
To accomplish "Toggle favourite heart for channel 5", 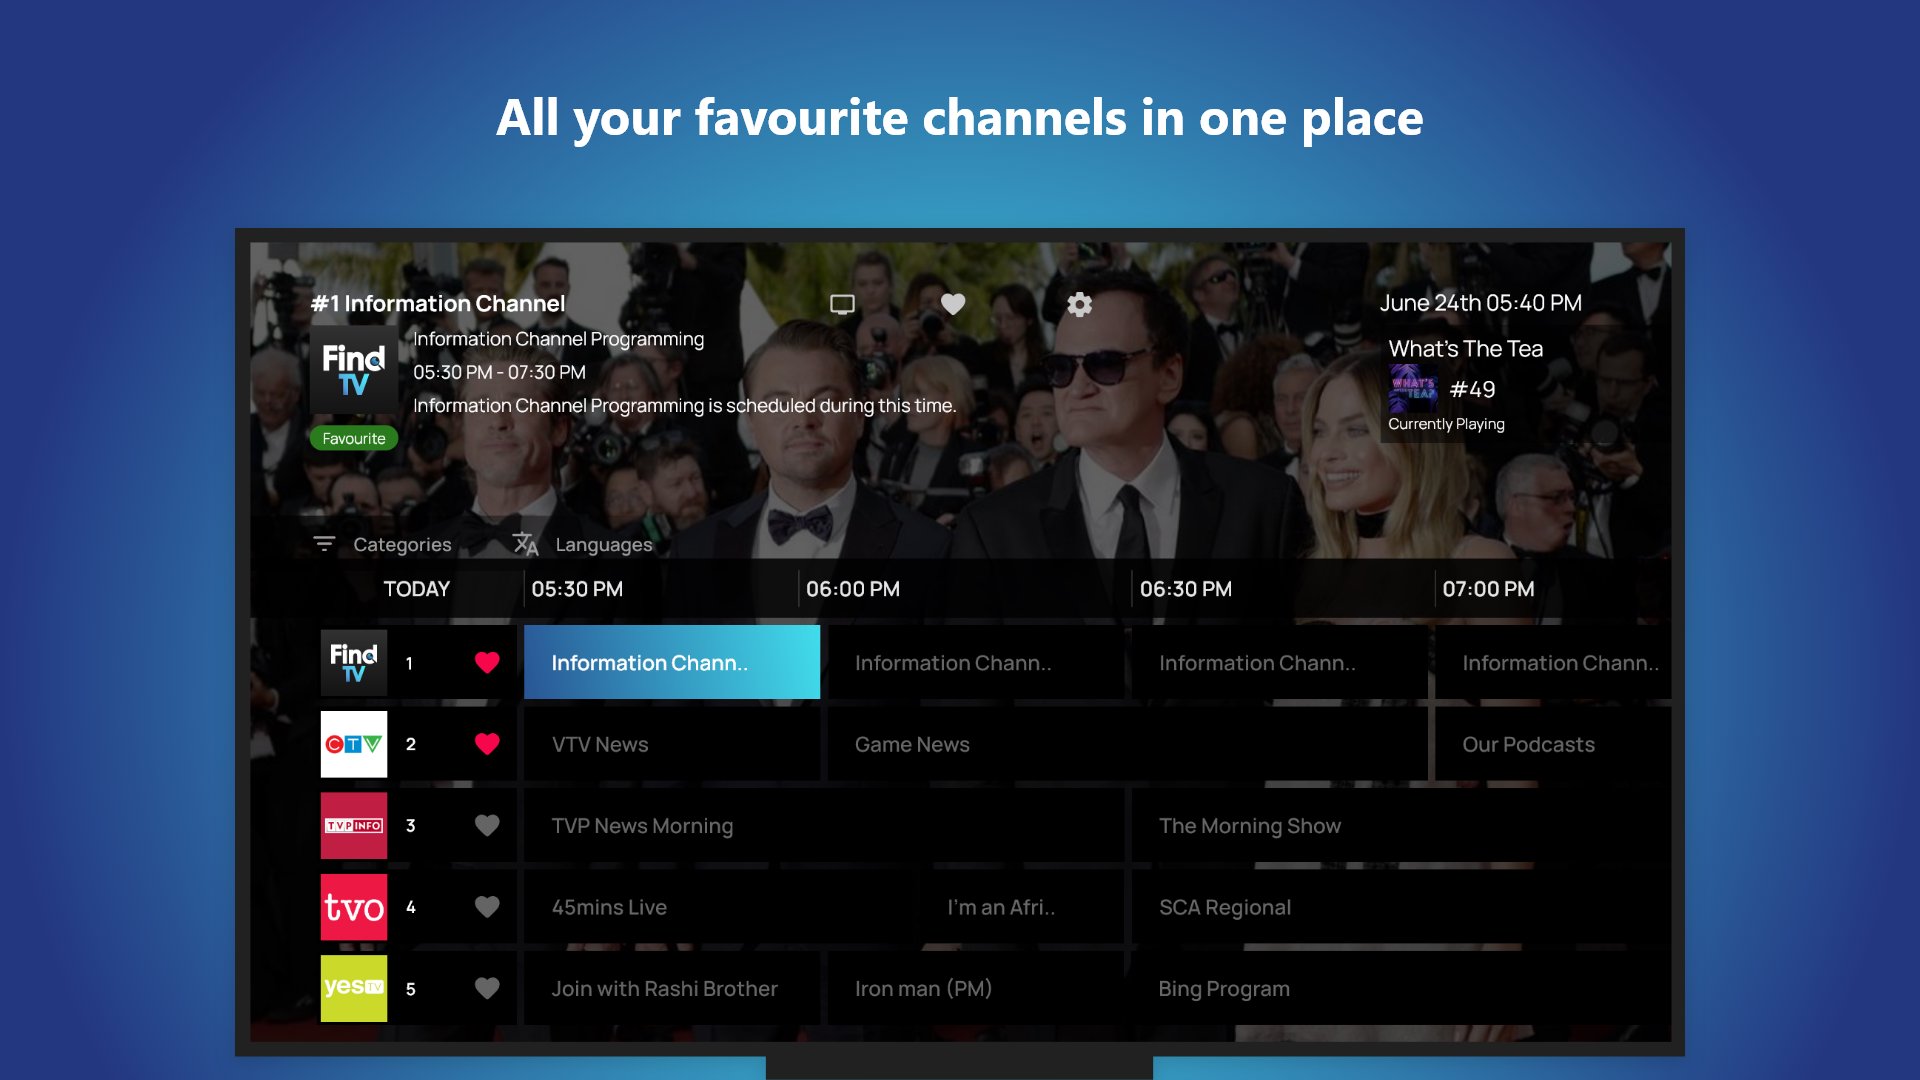I will [x=487, y=988].
